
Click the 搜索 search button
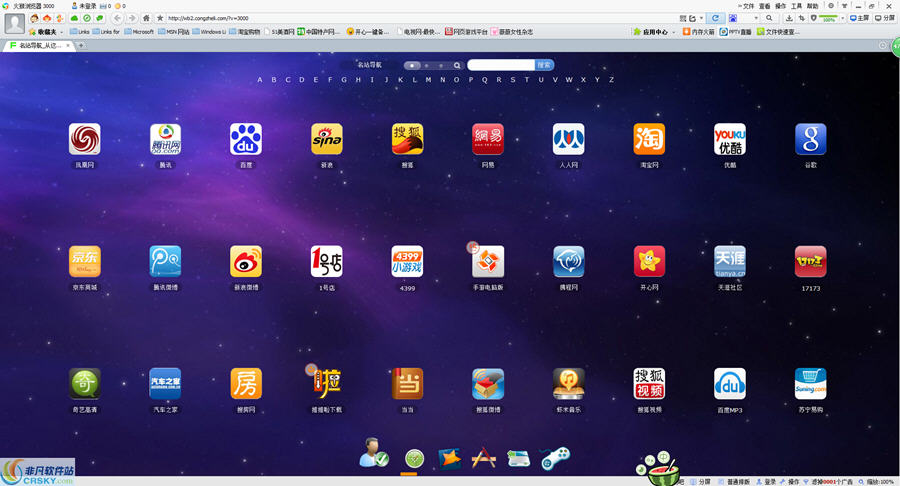[x=544, y=65]
